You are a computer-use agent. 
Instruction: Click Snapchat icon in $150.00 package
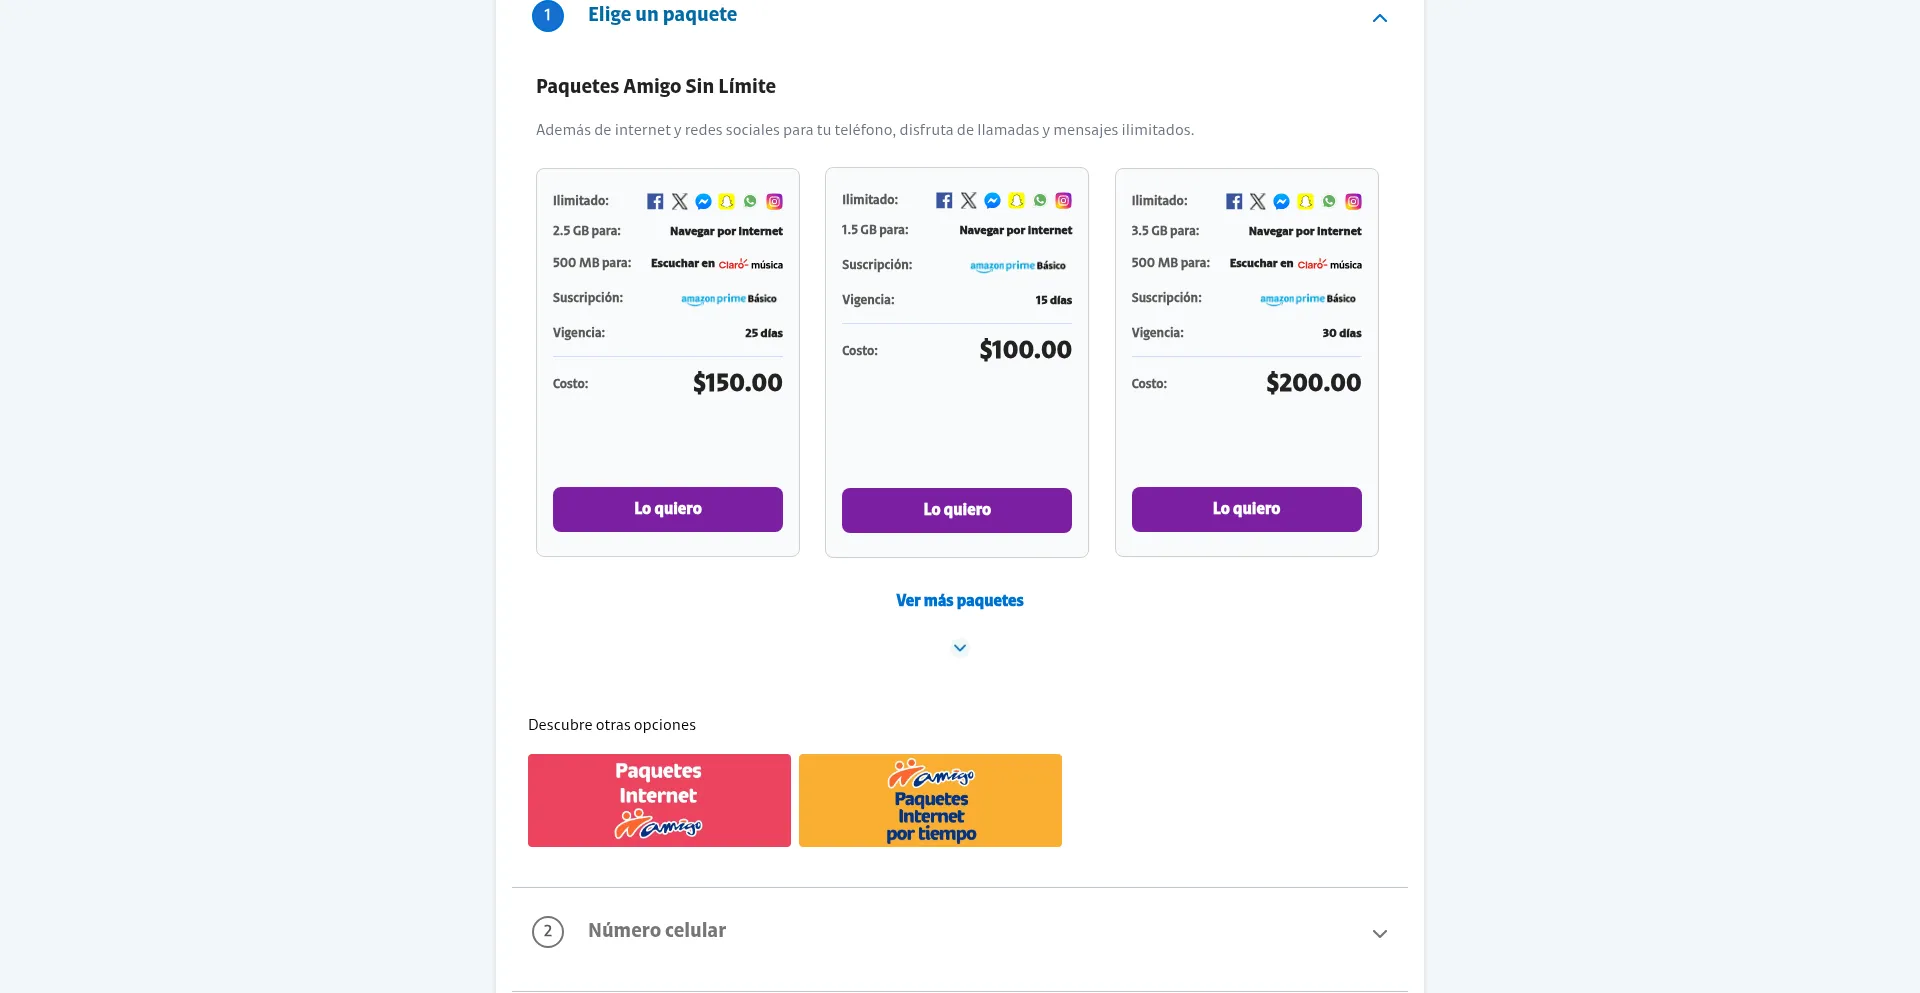727,202
